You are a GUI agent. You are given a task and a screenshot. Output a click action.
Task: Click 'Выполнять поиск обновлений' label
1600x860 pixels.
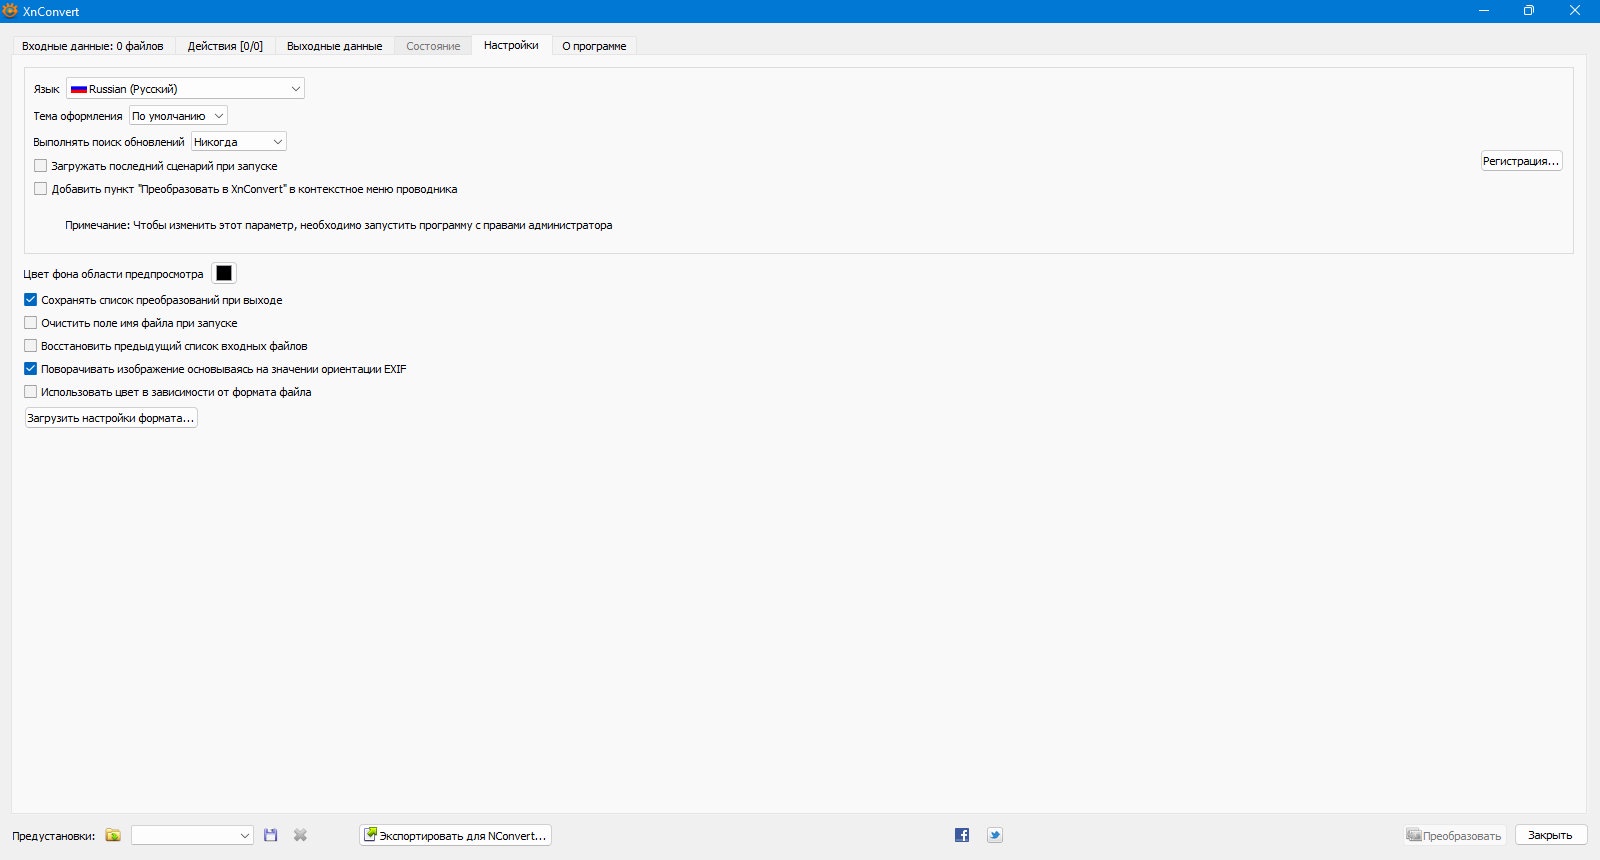point(109,142)
